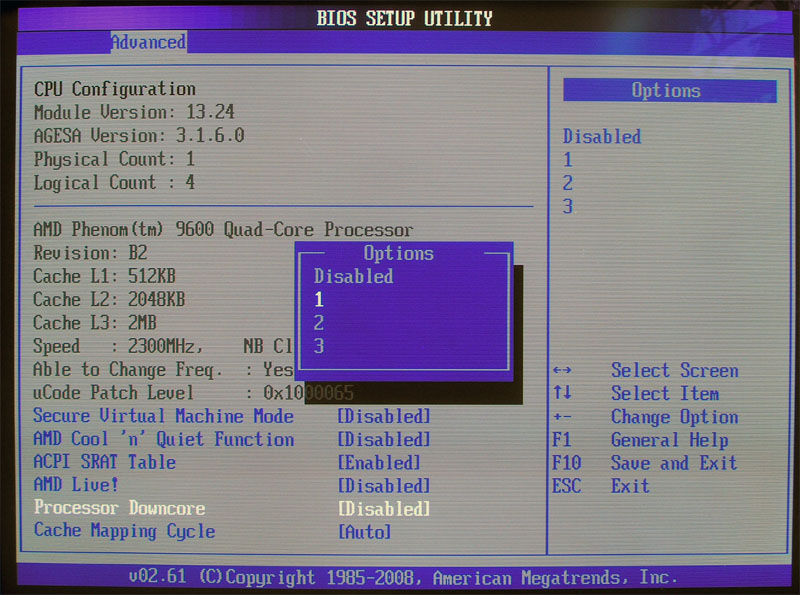The width and height of the screenshot is (800, 595).
Task: Click the Change Option help label
Action: [x=674, y=417]
